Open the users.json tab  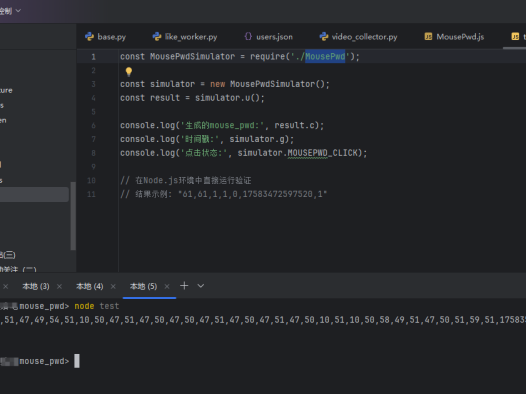268,37
